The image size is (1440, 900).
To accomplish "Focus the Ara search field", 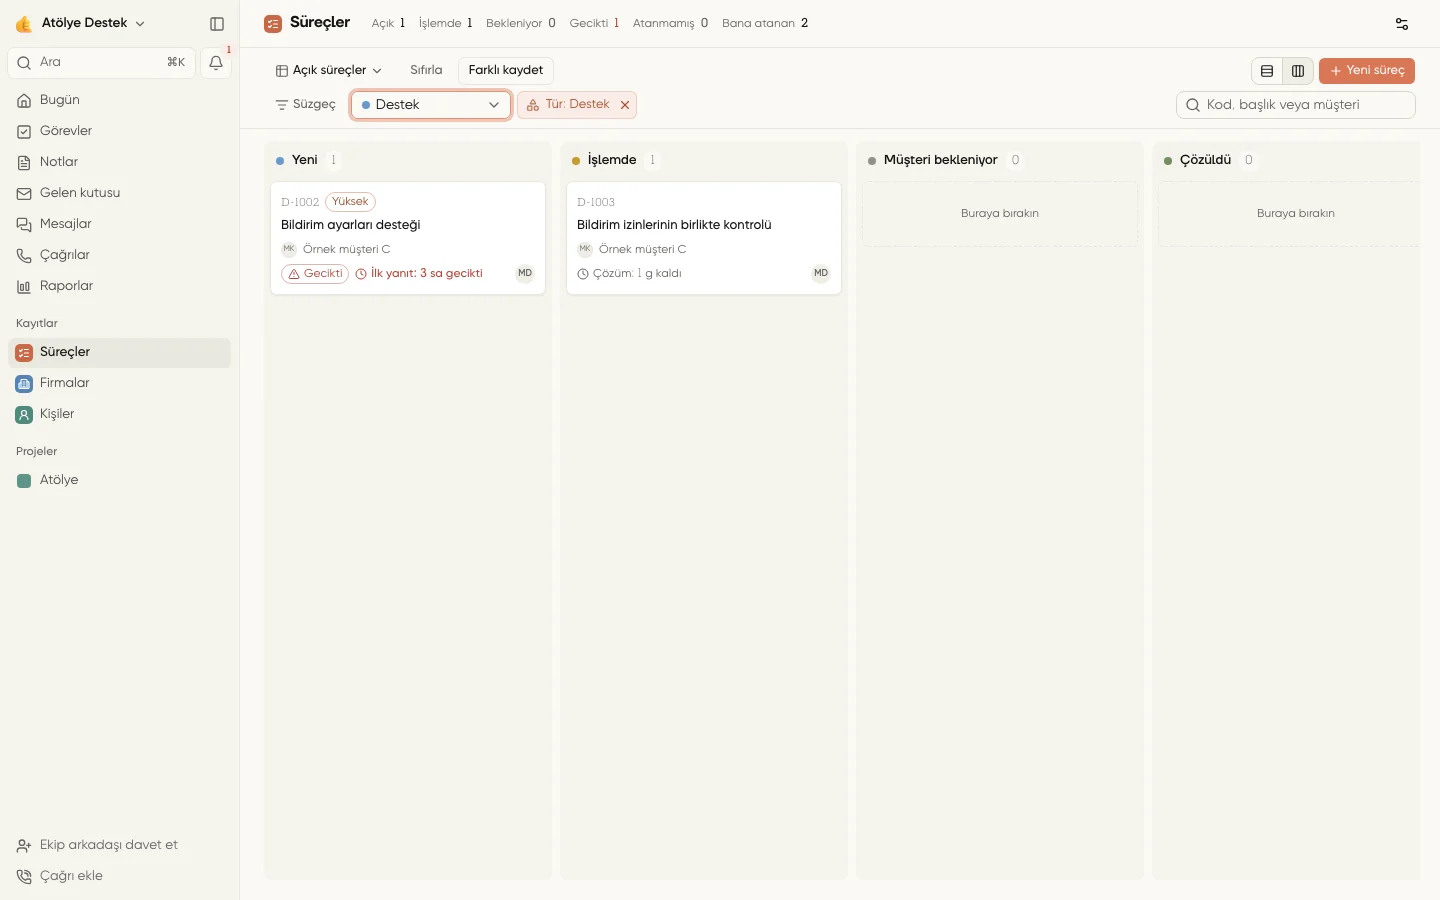I will click(x=101, y=63).
